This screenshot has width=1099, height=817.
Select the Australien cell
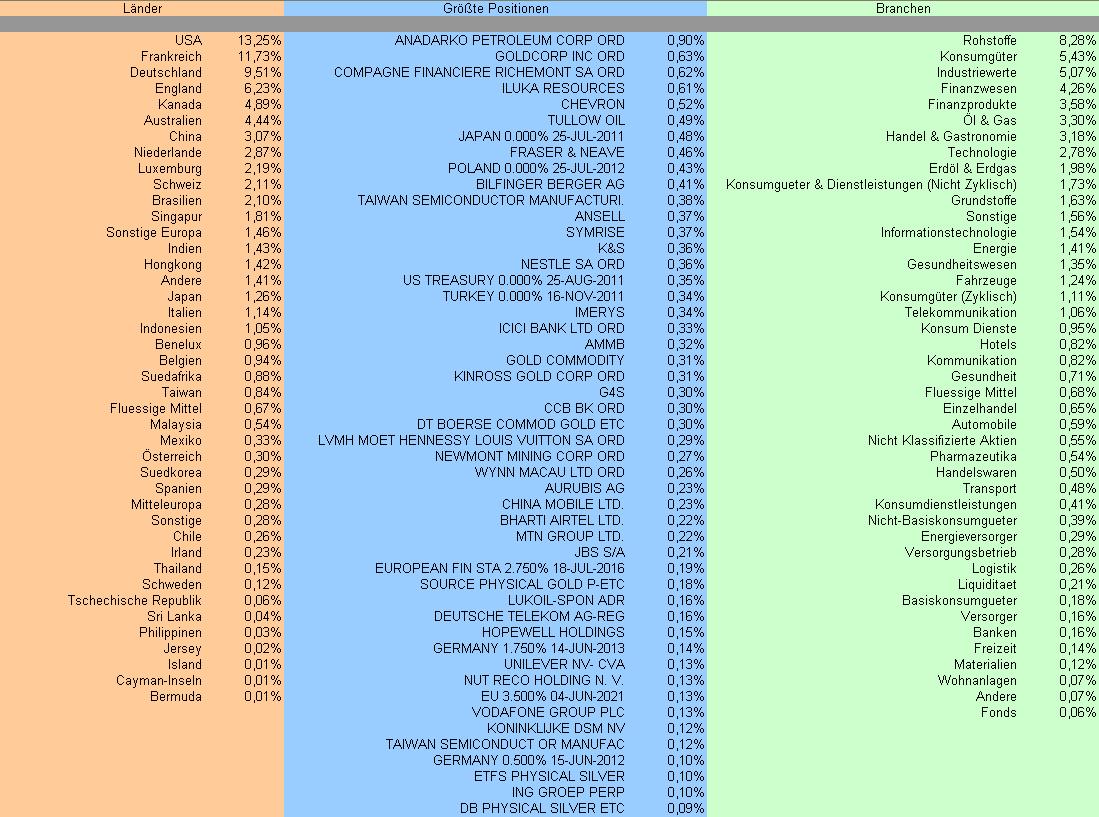pyautogui.click(x=172, y=121)
